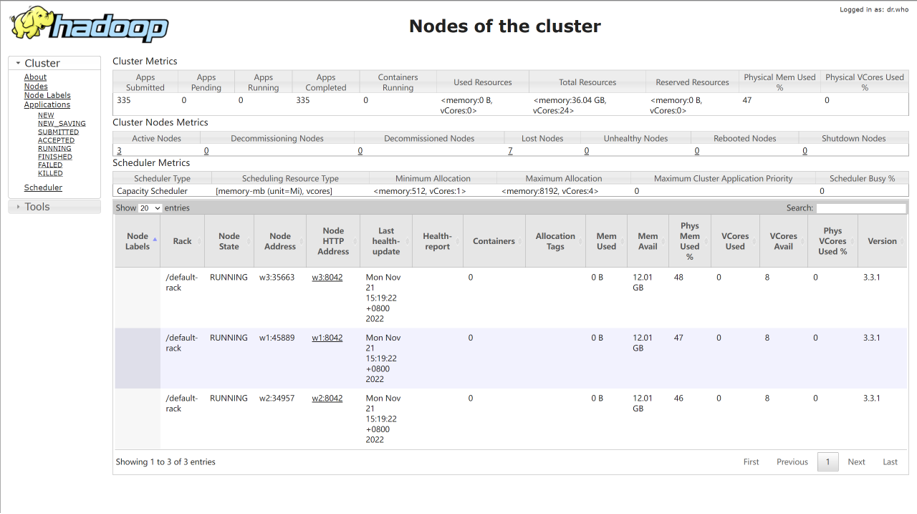Click node address w3:35663 cell

(277, 278)
